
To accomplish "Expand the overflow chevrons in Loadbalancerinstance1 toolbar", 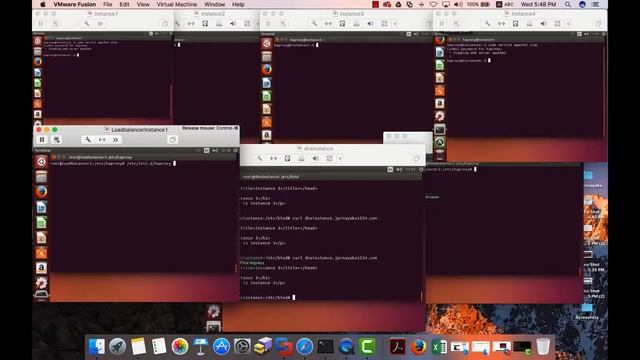I will tap(116, 140).
